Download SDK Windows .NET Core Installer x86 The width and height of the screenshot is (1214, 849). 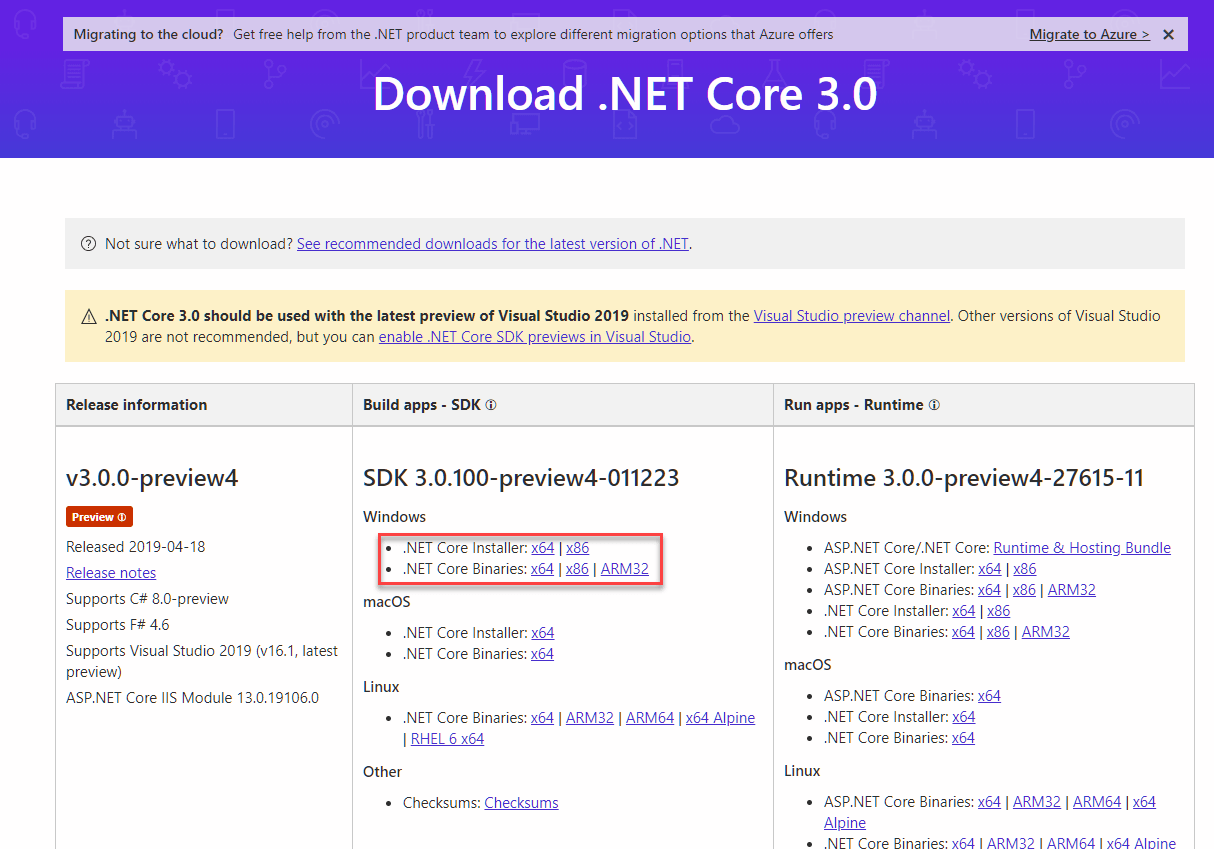[x=577, y=548]
